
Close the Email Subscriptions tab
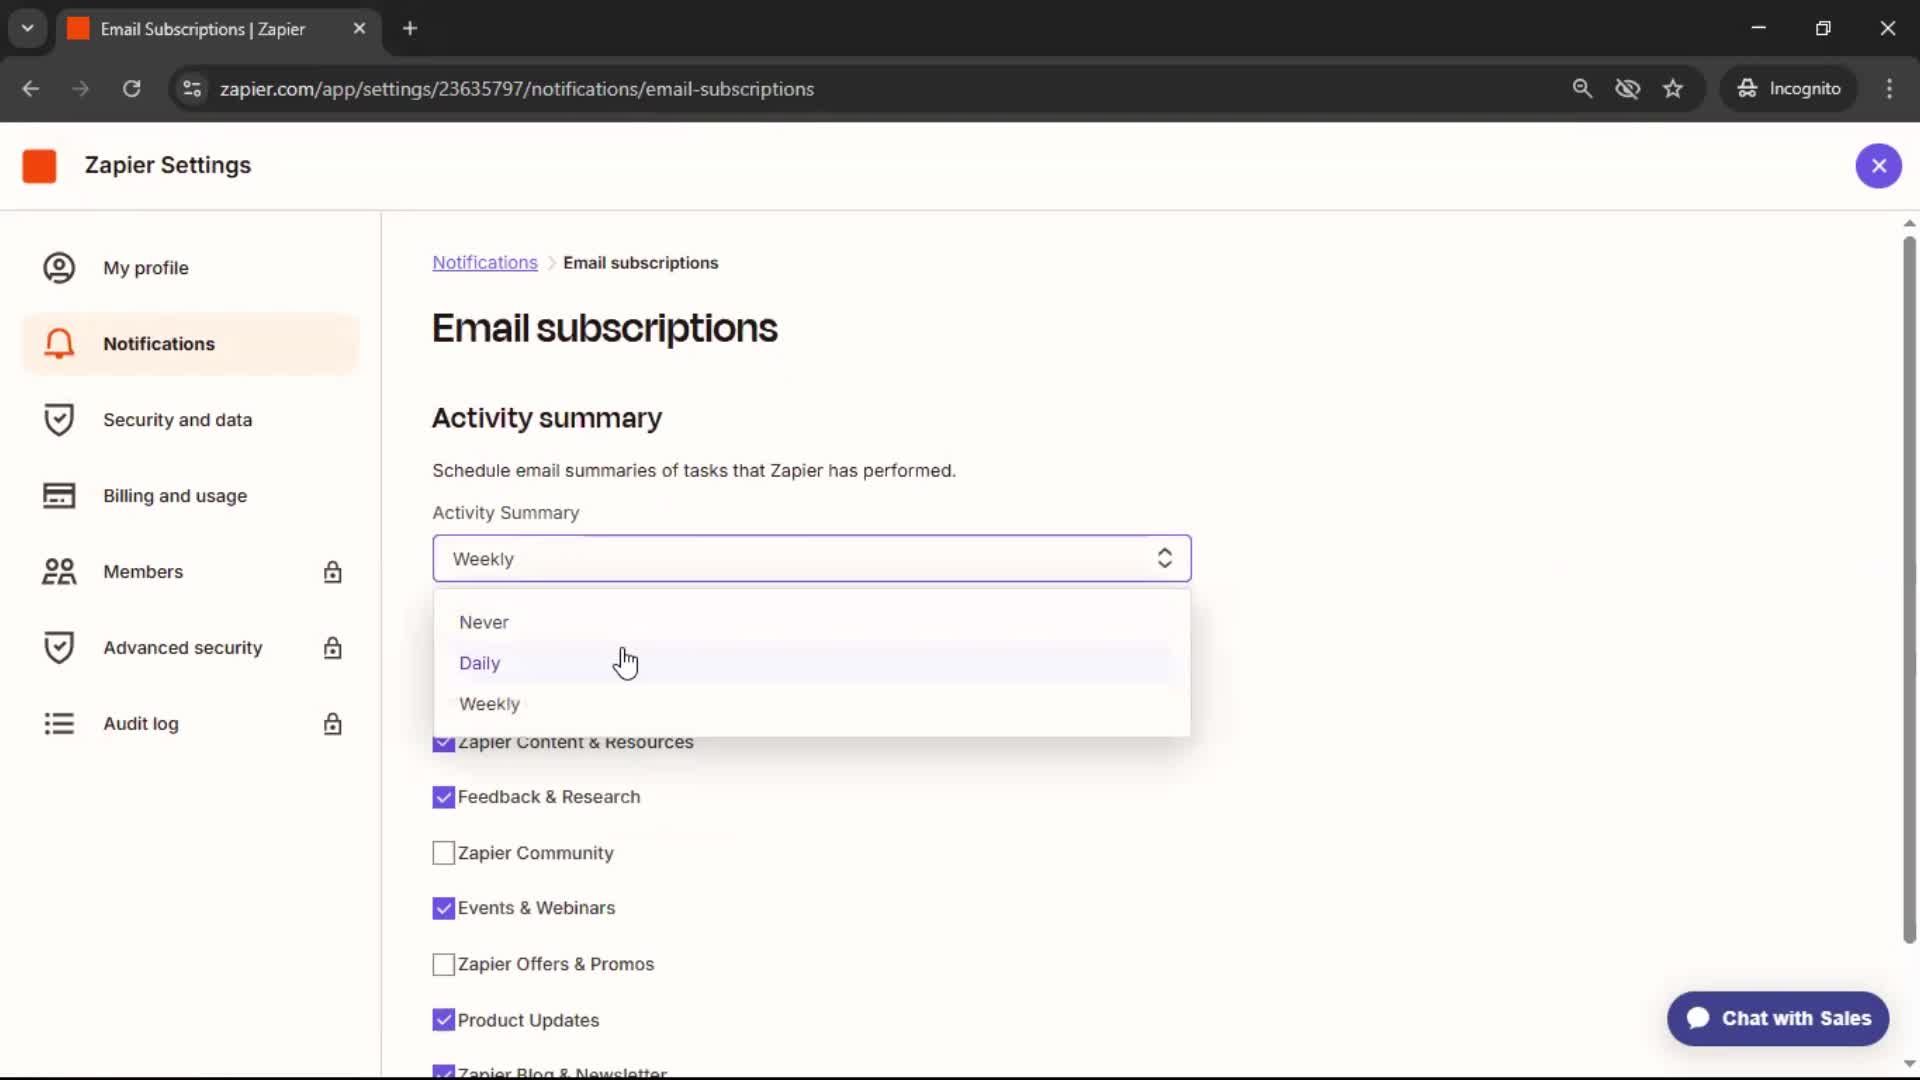[x=359, y=29]
